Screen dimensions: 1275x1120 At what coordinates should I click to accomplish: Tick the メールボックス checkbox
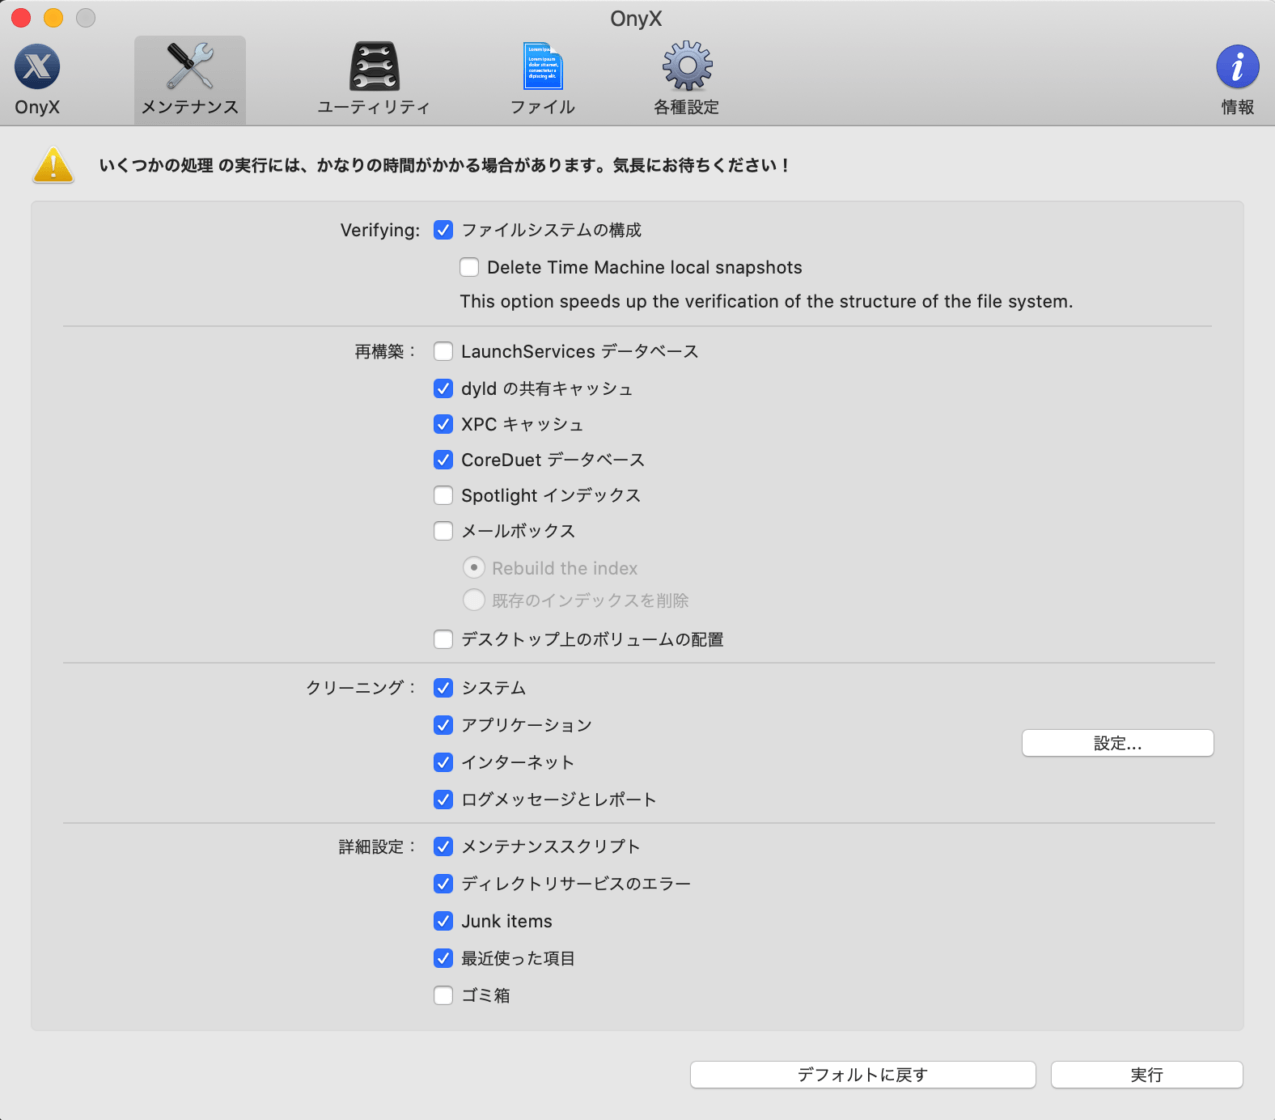(x=443, y=531)
